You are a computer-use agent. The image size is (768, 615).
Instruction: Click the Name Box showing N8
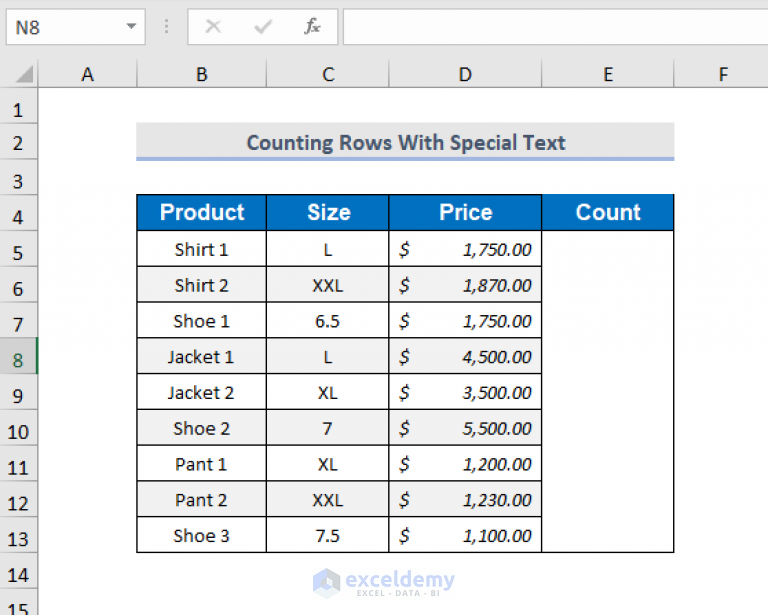[x=75, y=27]
